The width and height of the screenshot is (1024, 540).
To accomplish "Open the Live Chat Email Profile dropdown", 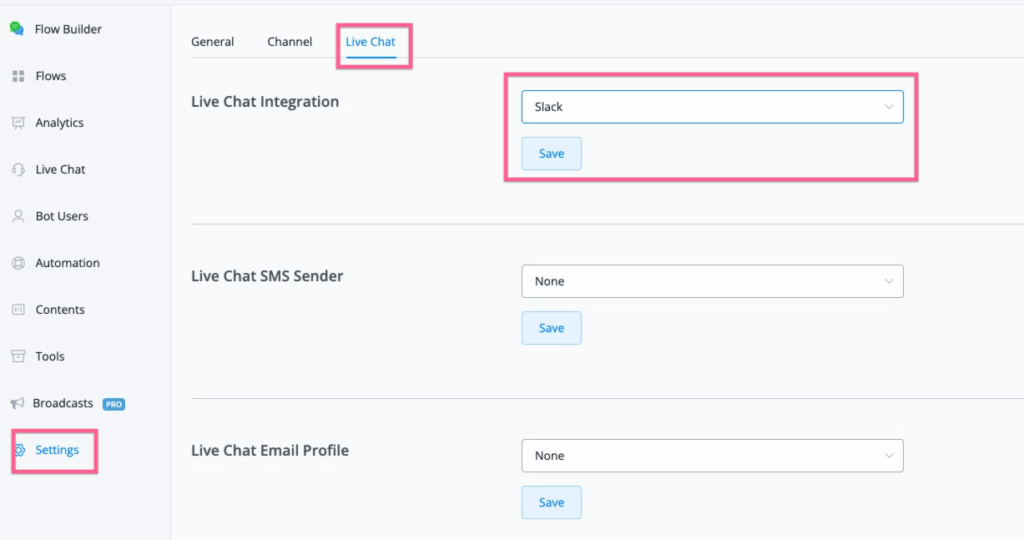I will [x=712, y=455].
